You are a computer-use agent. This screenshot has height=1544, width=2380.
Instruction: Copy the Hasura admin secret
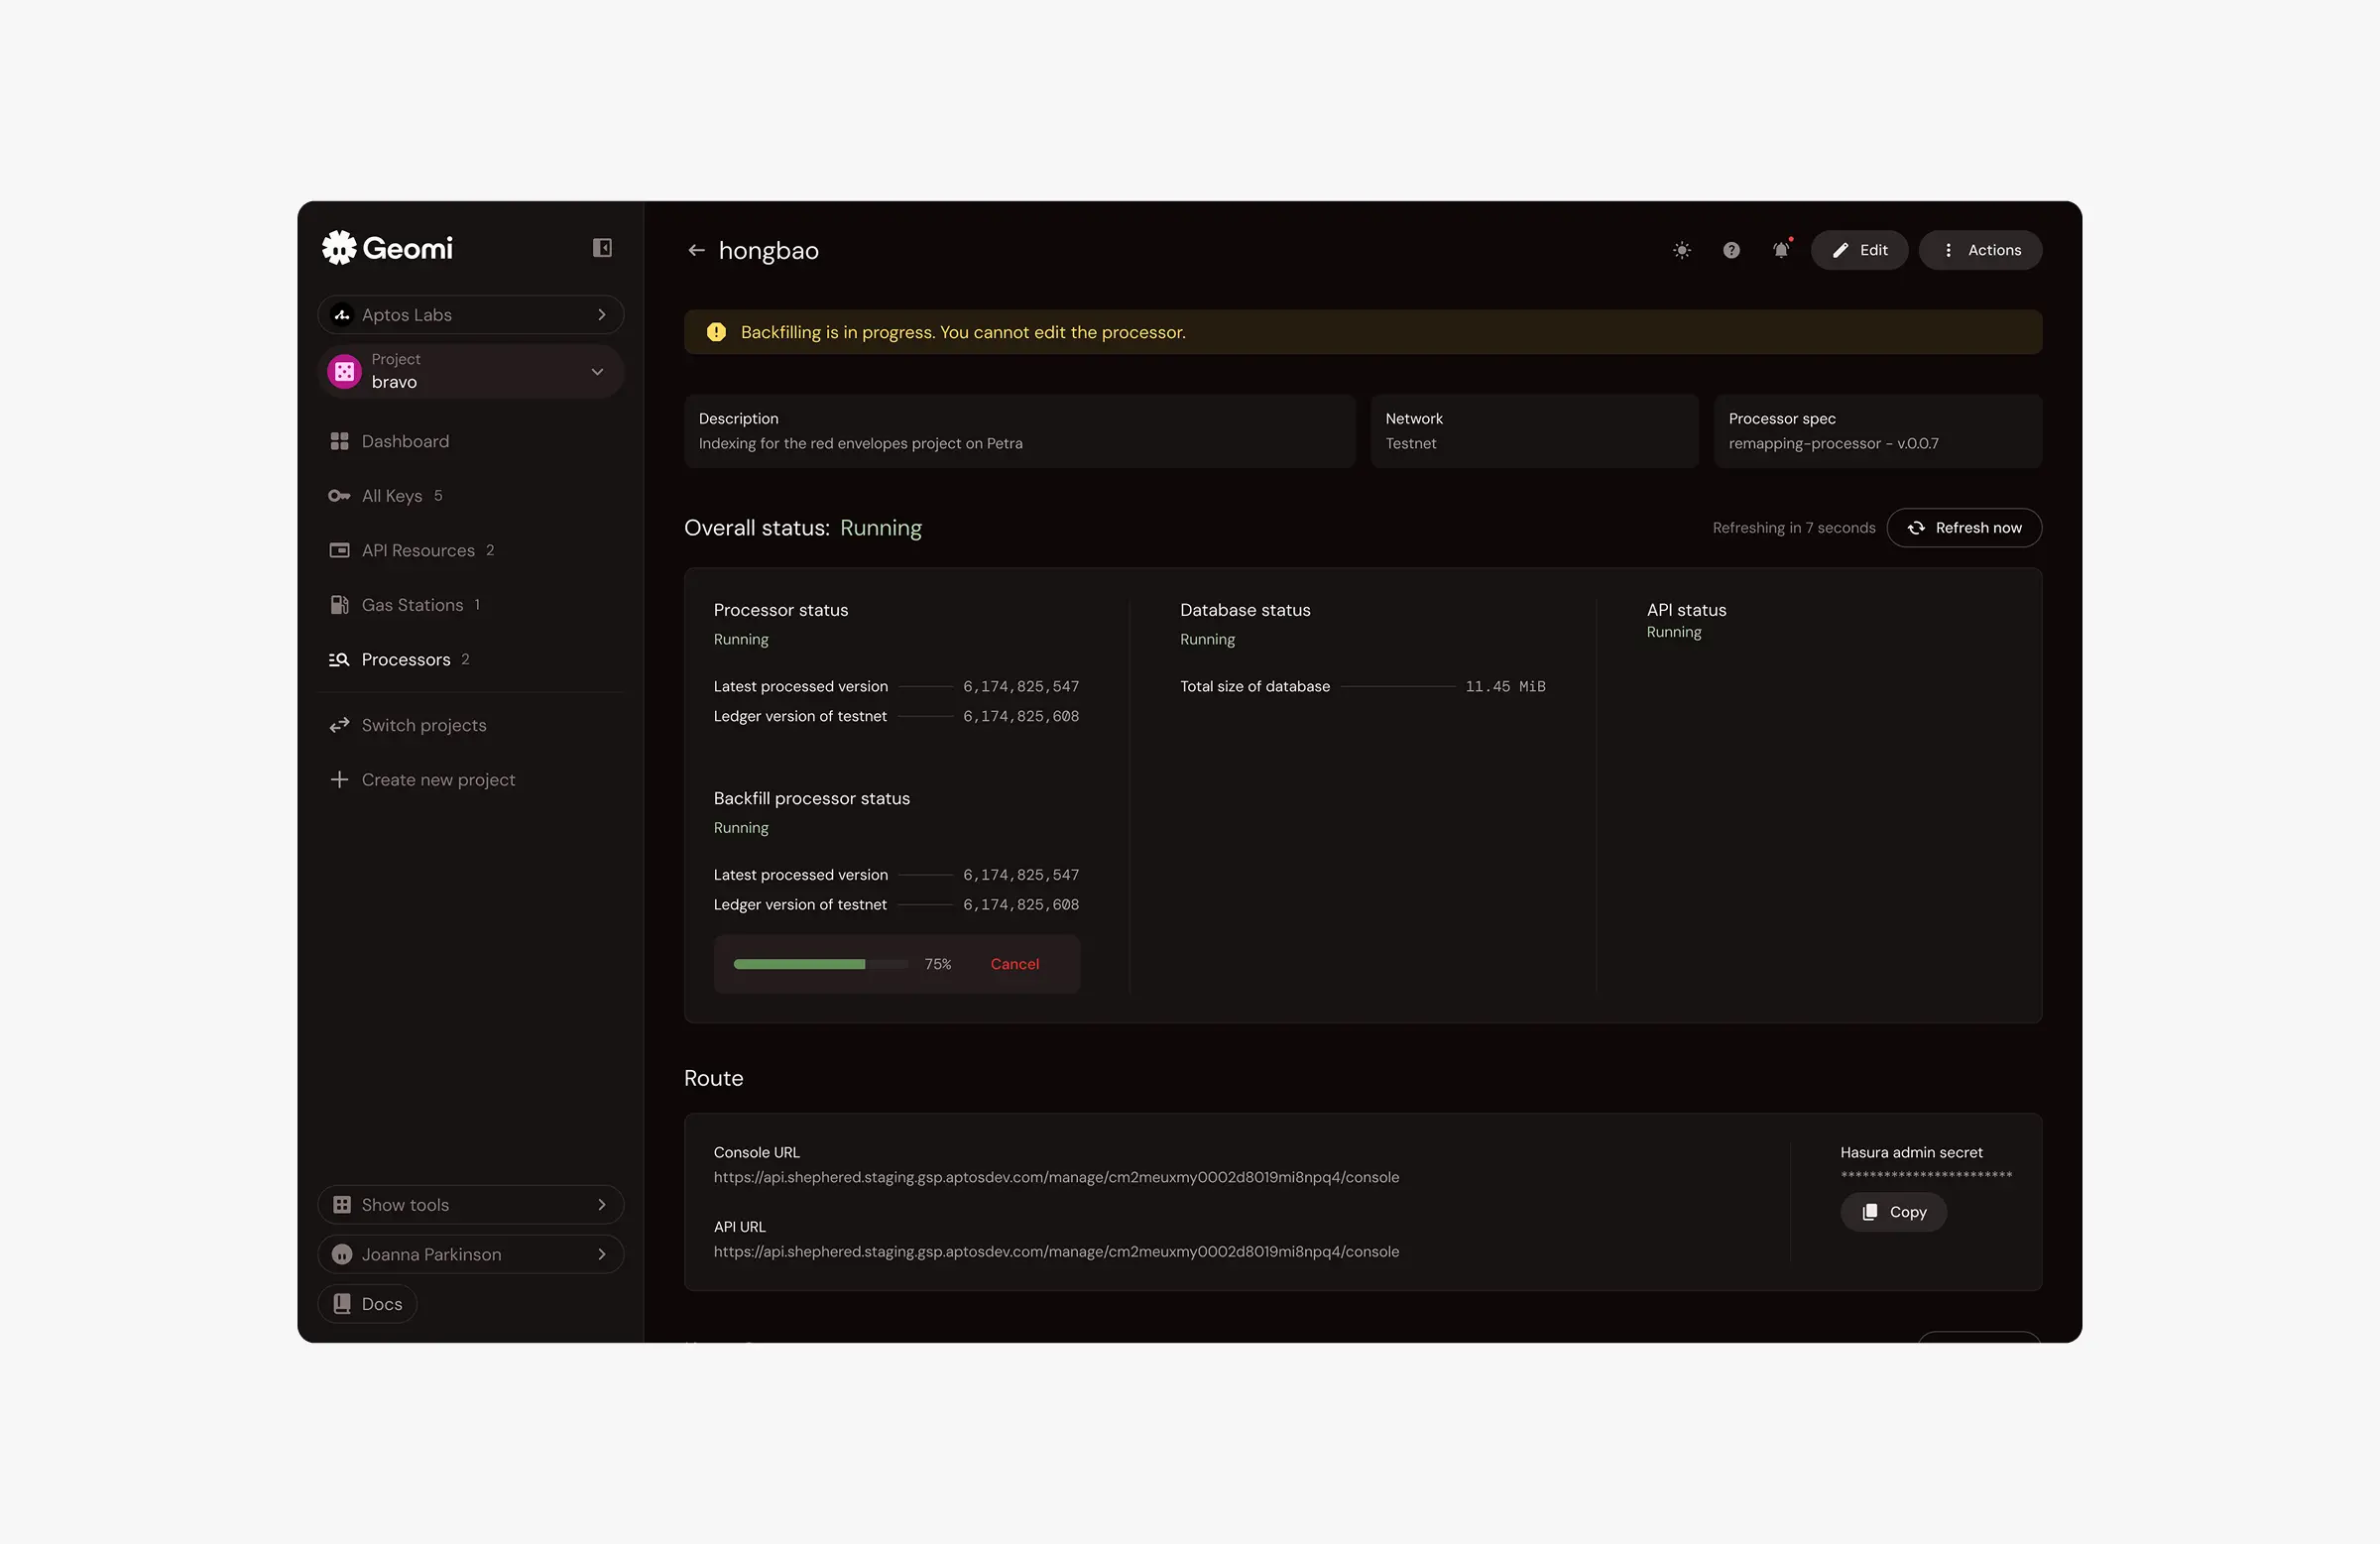click(1893, 1212)
